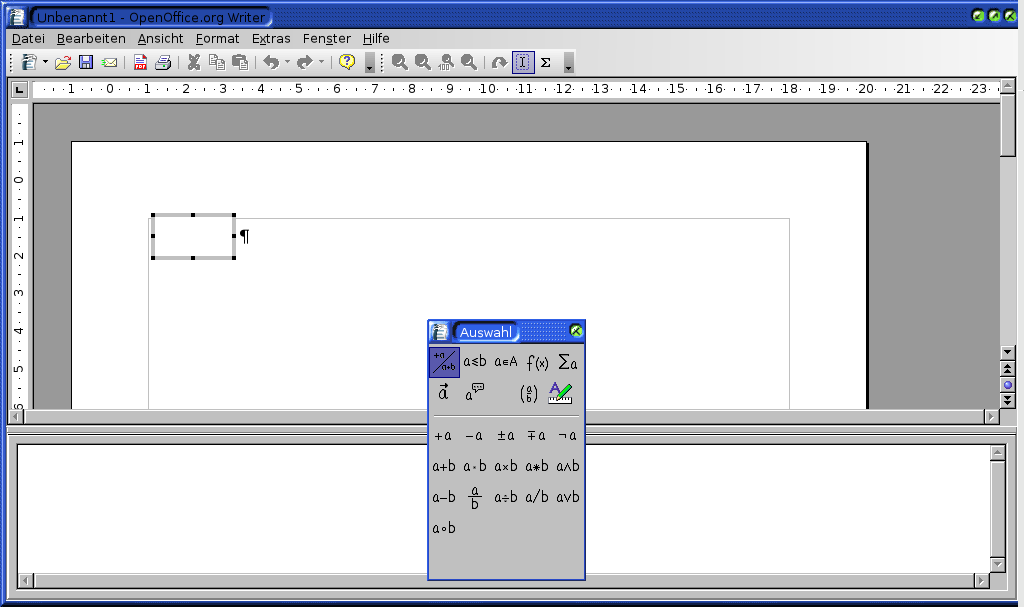Image resolution: width=1024 pixels, height=607 pixels.
Task: Insert the fraction a over b
Action: pos(475,497)
